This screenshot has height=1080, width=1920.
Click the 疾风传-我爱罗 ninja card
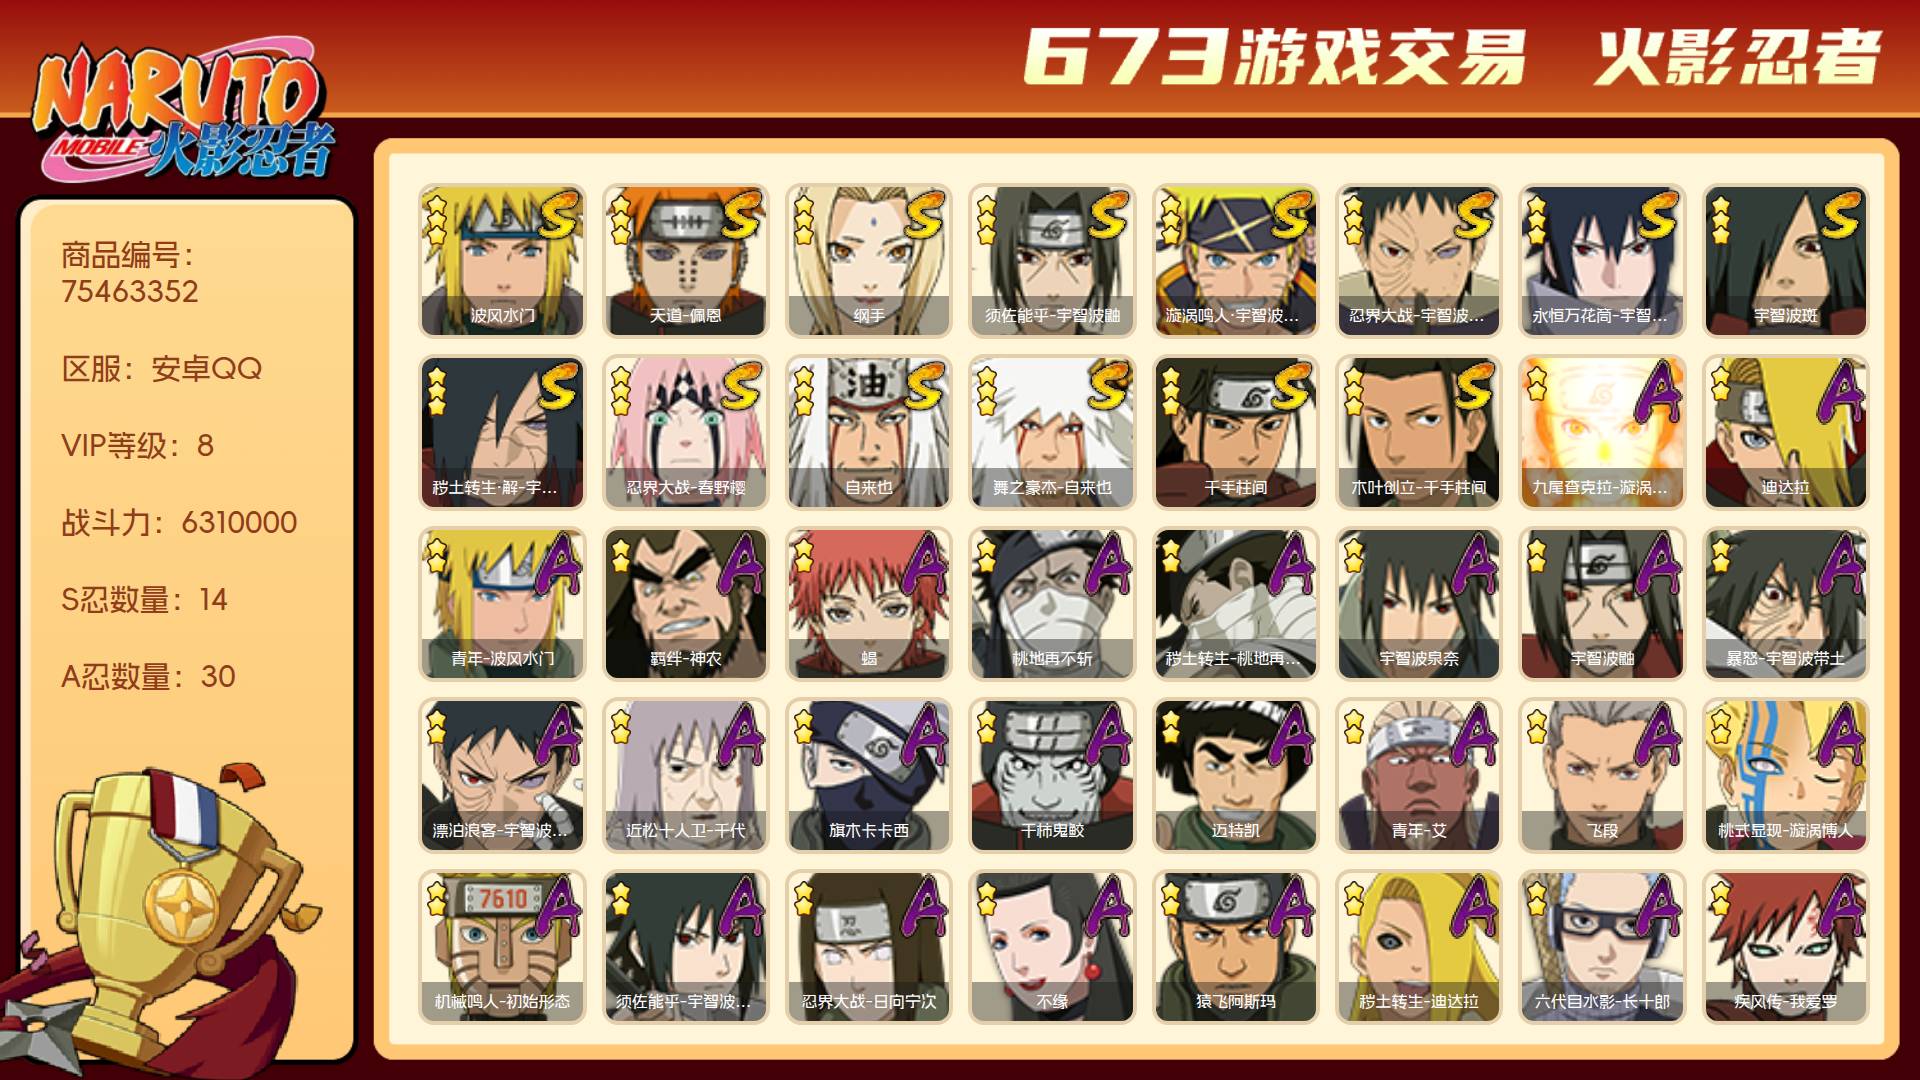(1786, 947)
